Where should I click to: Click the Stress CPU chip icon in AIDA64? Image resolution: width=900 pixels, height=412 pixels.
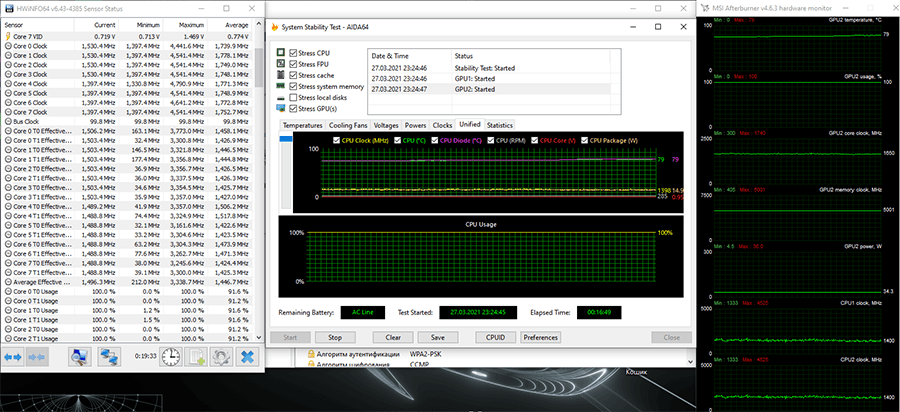(x=281, y=53)
